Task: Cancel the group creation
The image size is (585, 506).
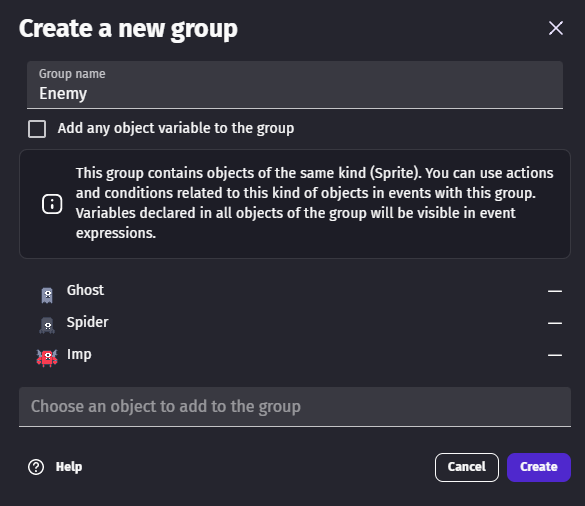Action: click(x=467, y=467)
